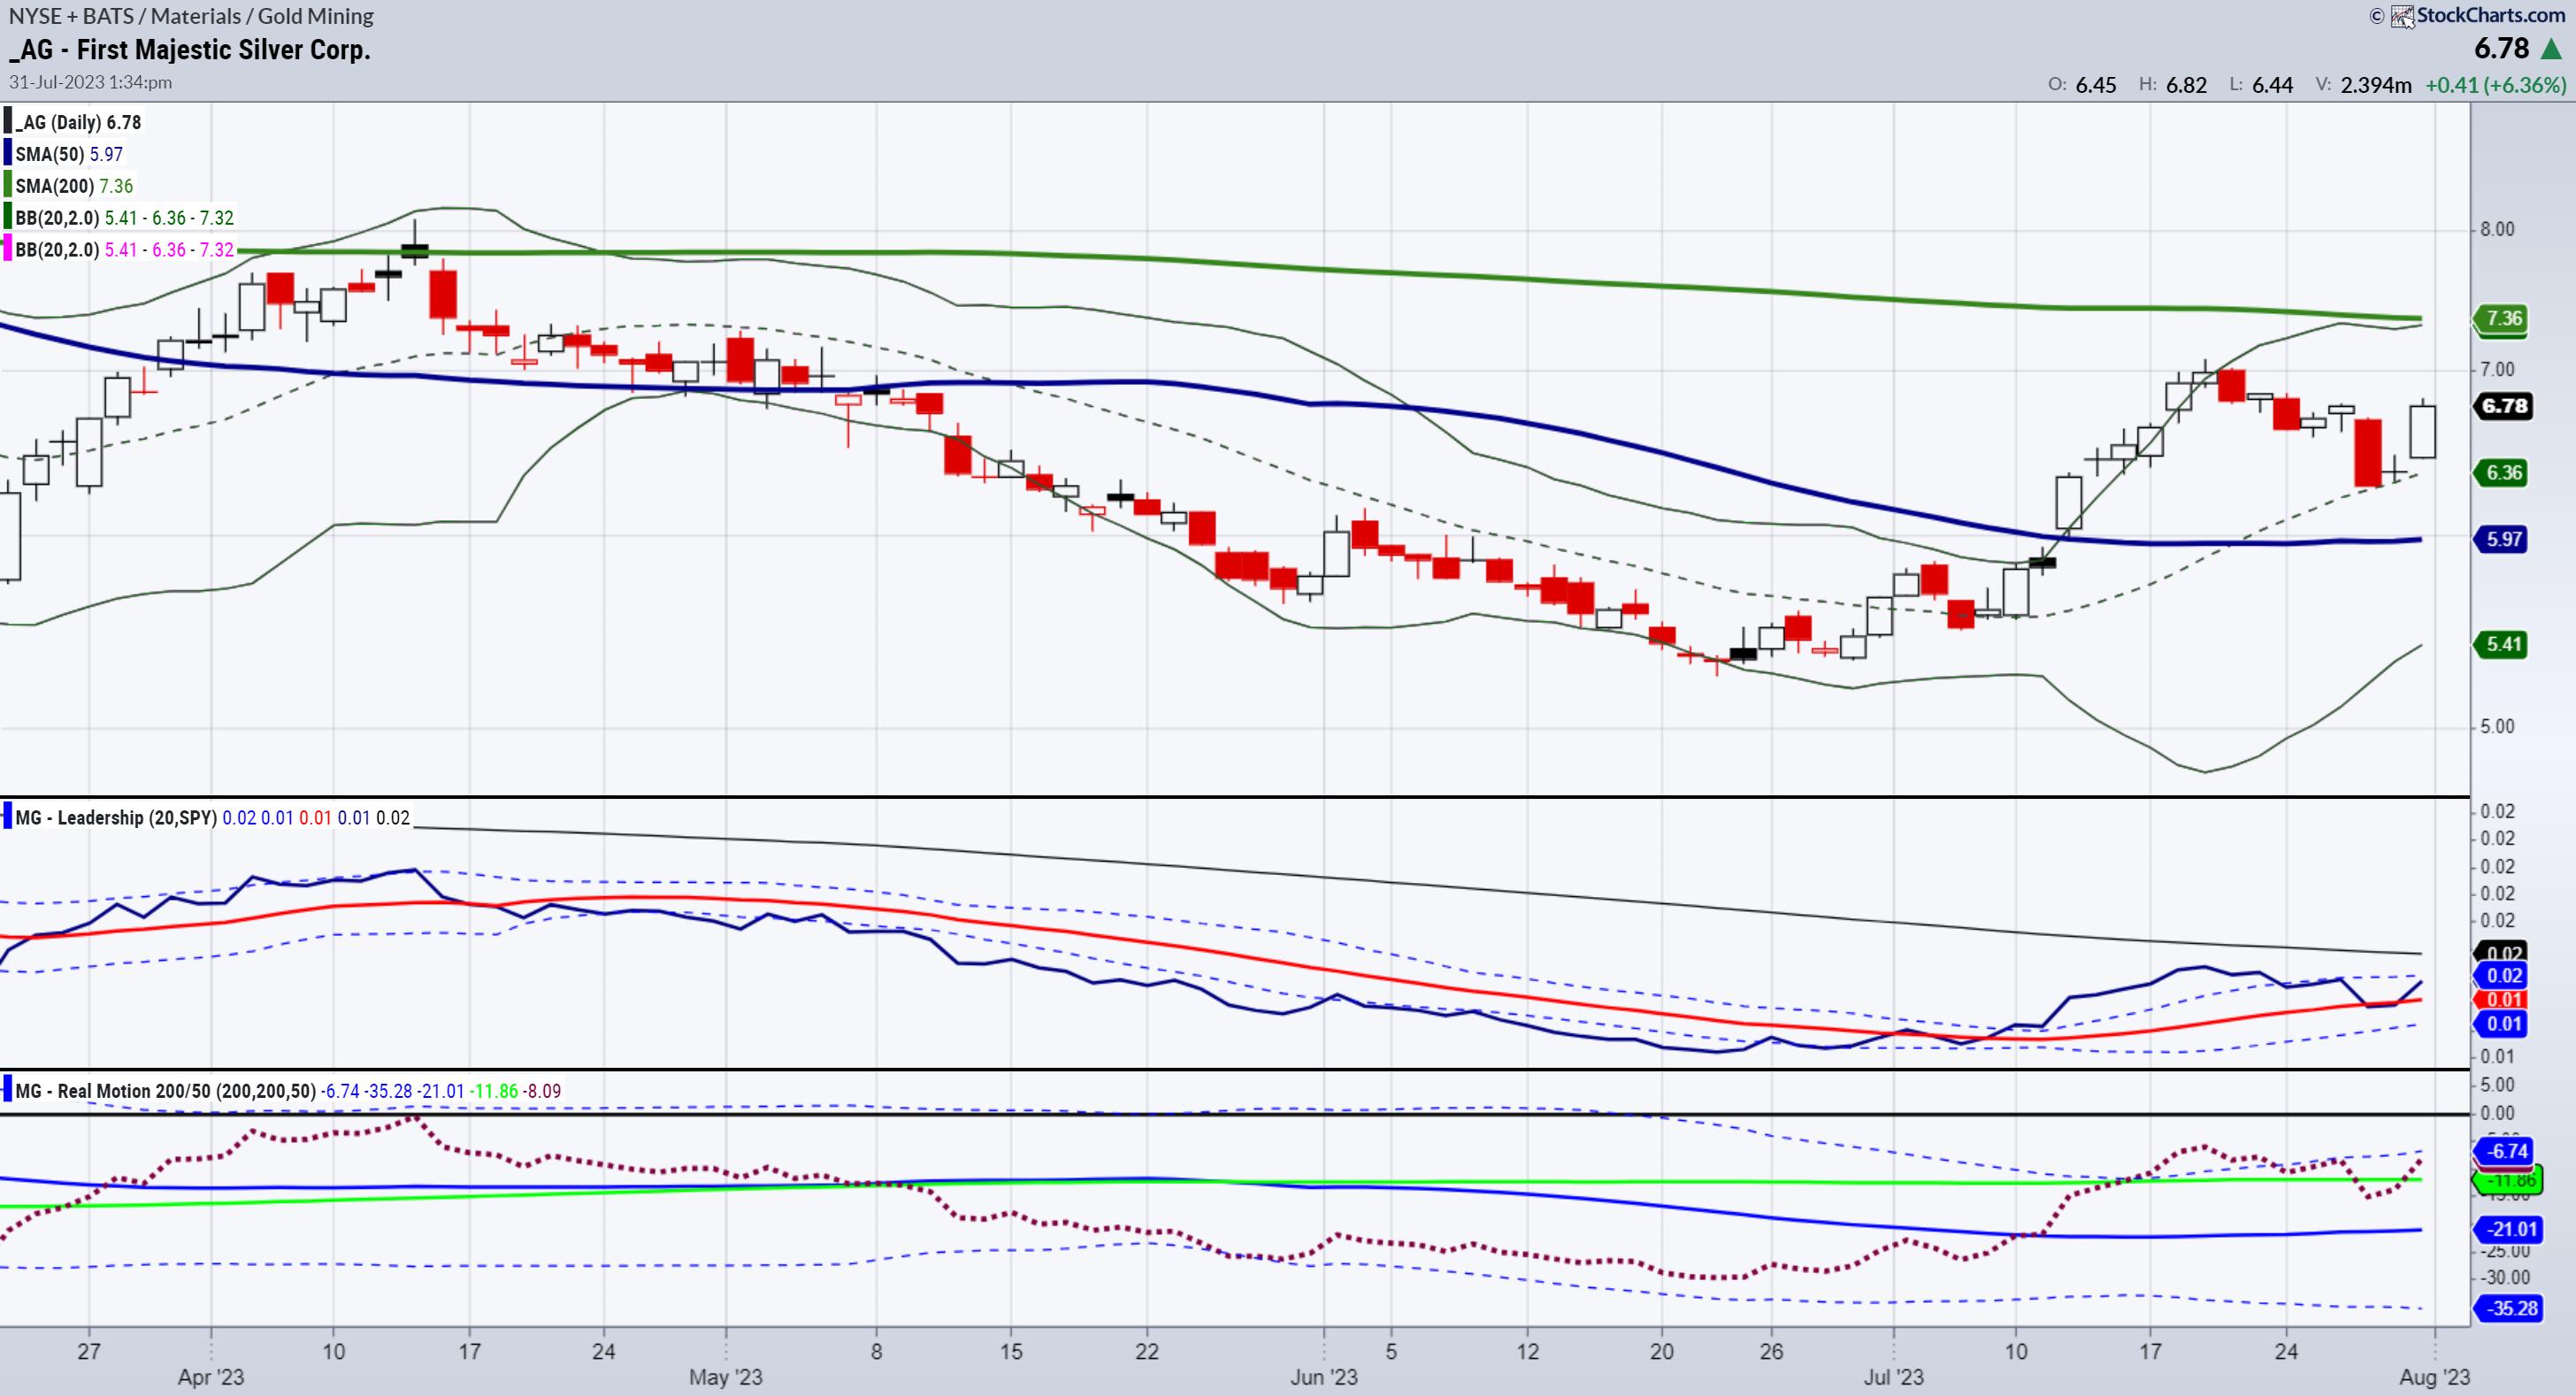Click the green up-arrow next to 6.78
Image resolution: width=2576 pixels, height=1396 pixels.
point(2550,49)
